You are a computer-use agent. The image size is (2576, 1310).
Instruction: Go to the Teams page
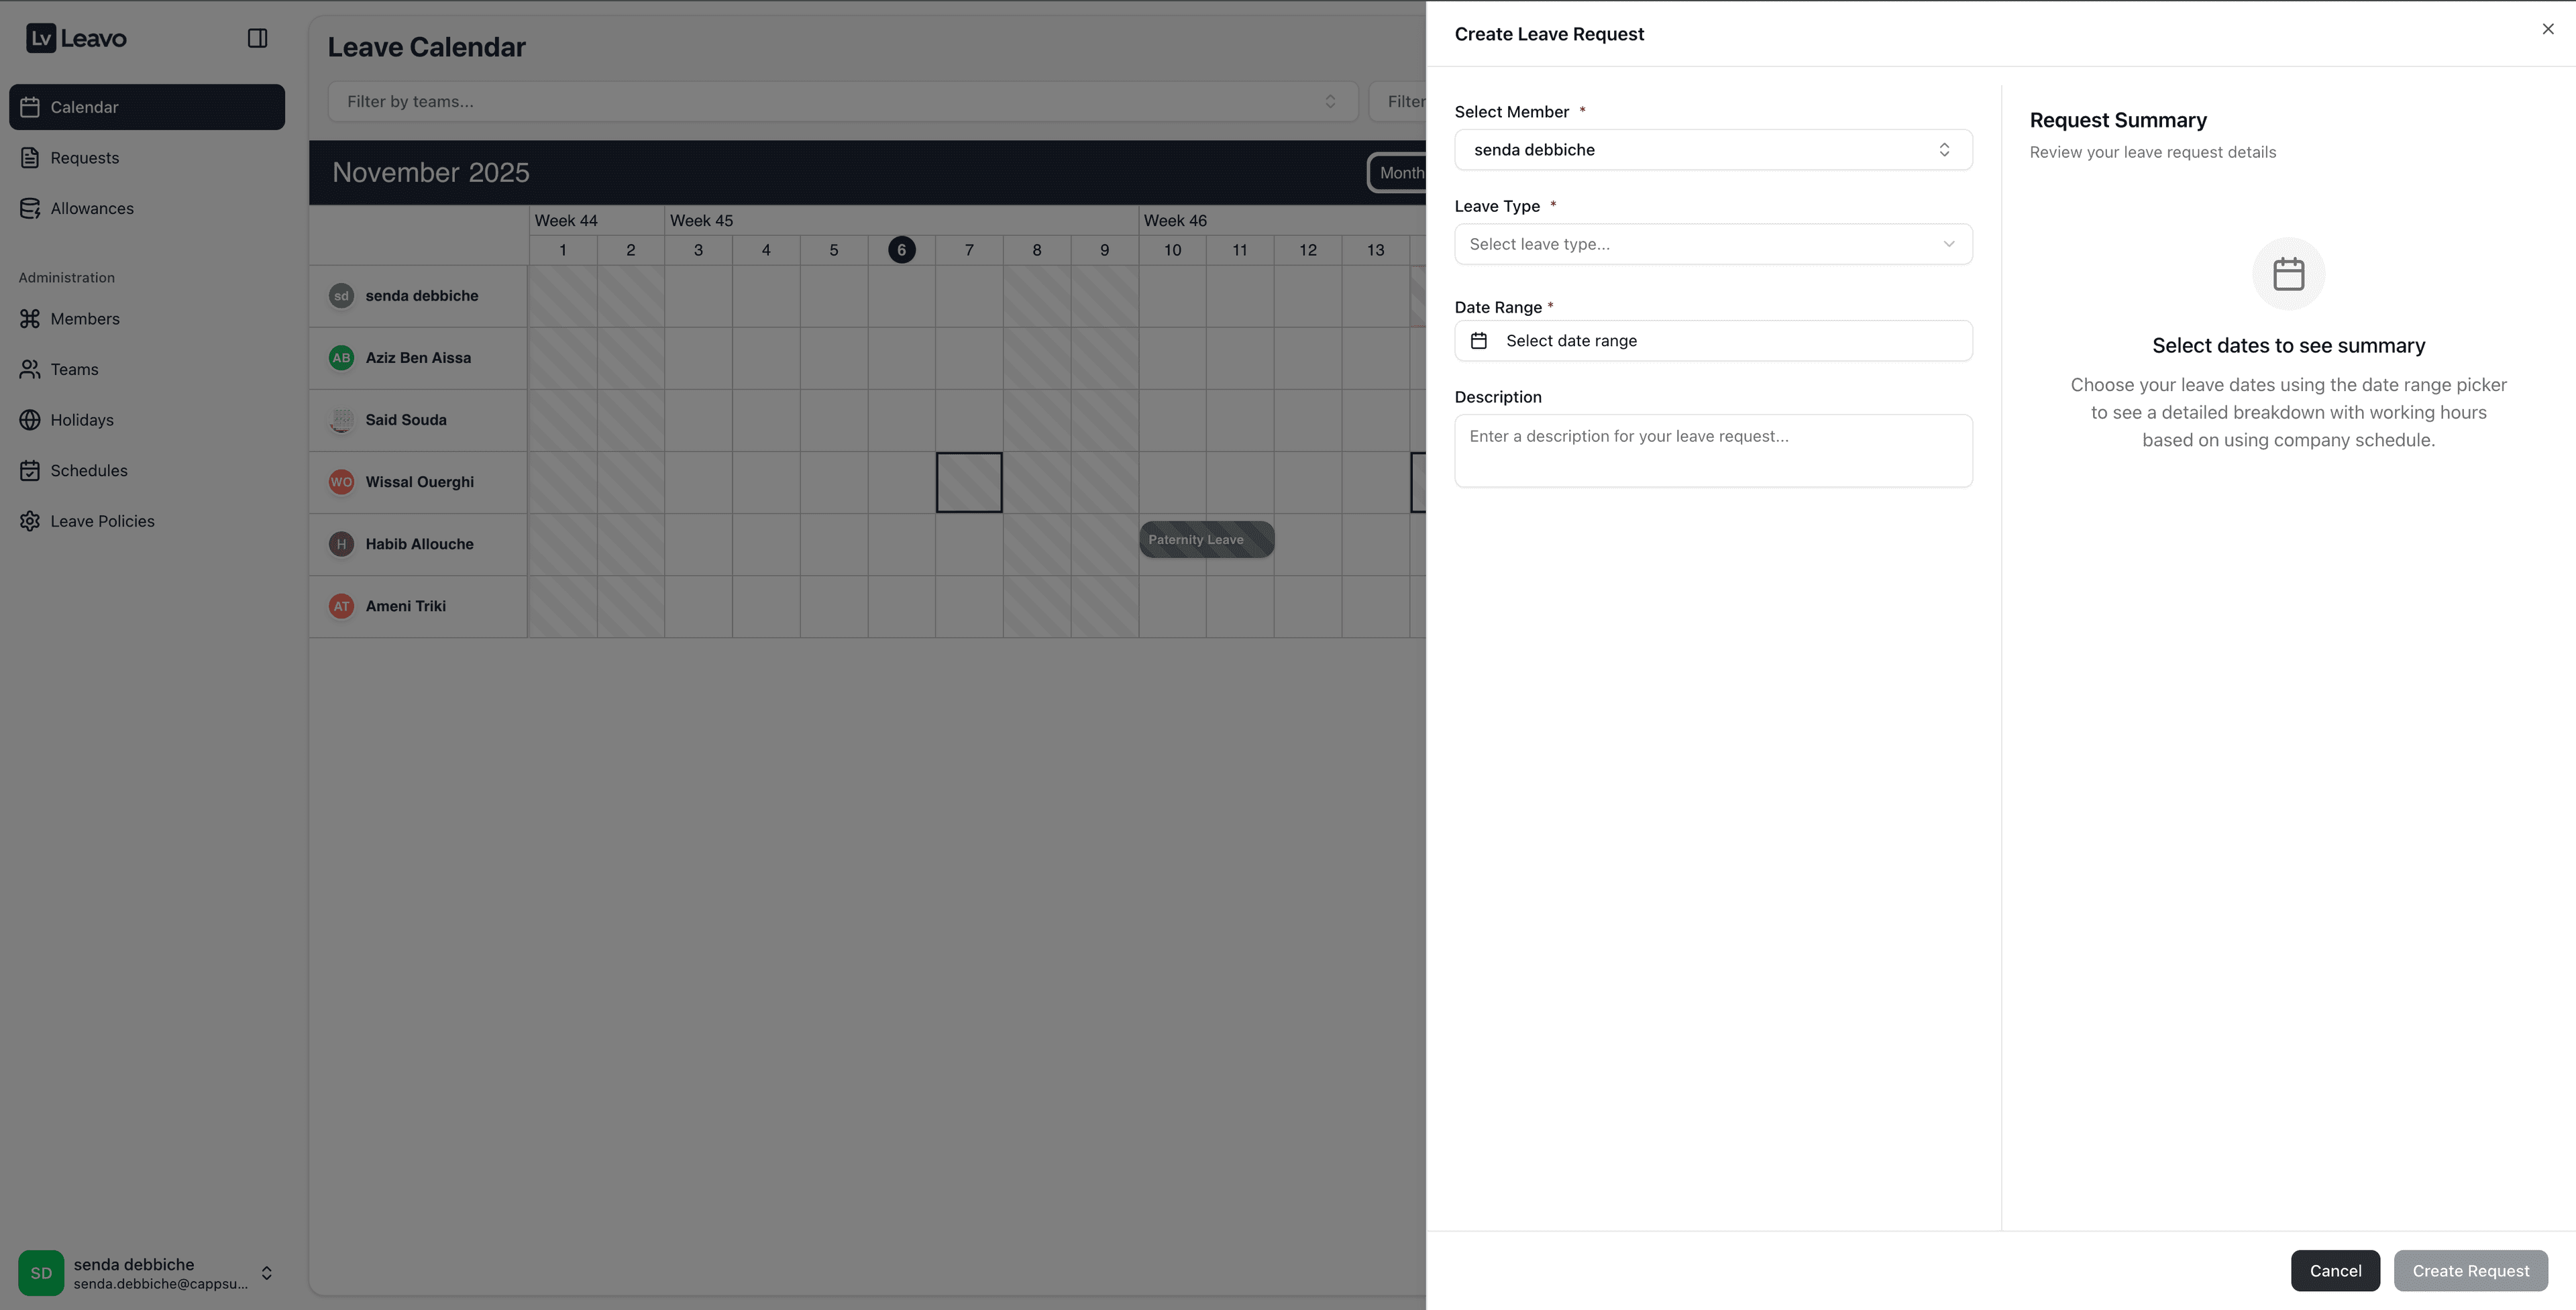coord(75,370)
